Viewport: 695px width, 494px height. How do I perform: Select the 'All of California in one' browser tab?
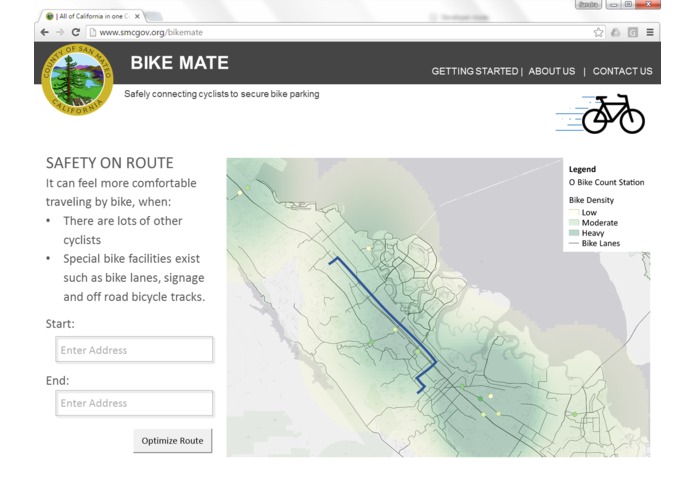pos(93,16)
